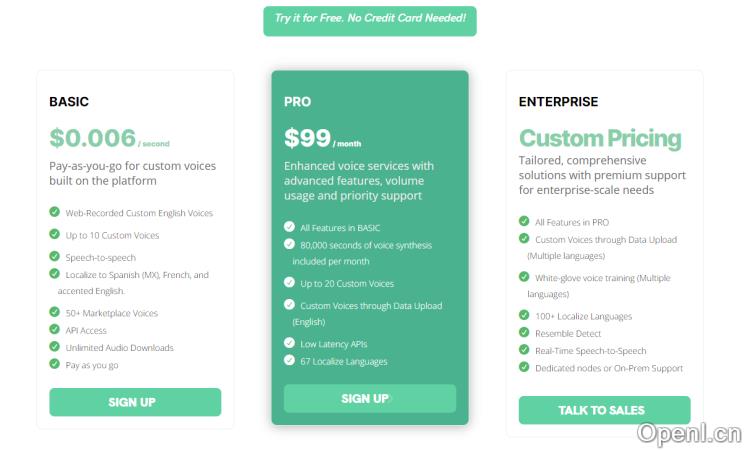750x451 pixels.
Task: Click the checkmark beside Up to 20 Custom Voices
Action: click(289, 283)
